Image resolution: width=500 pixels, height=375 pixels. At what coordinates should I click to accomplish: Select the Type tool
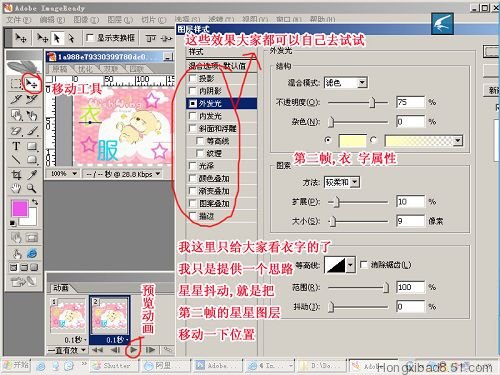pos(16,146)
